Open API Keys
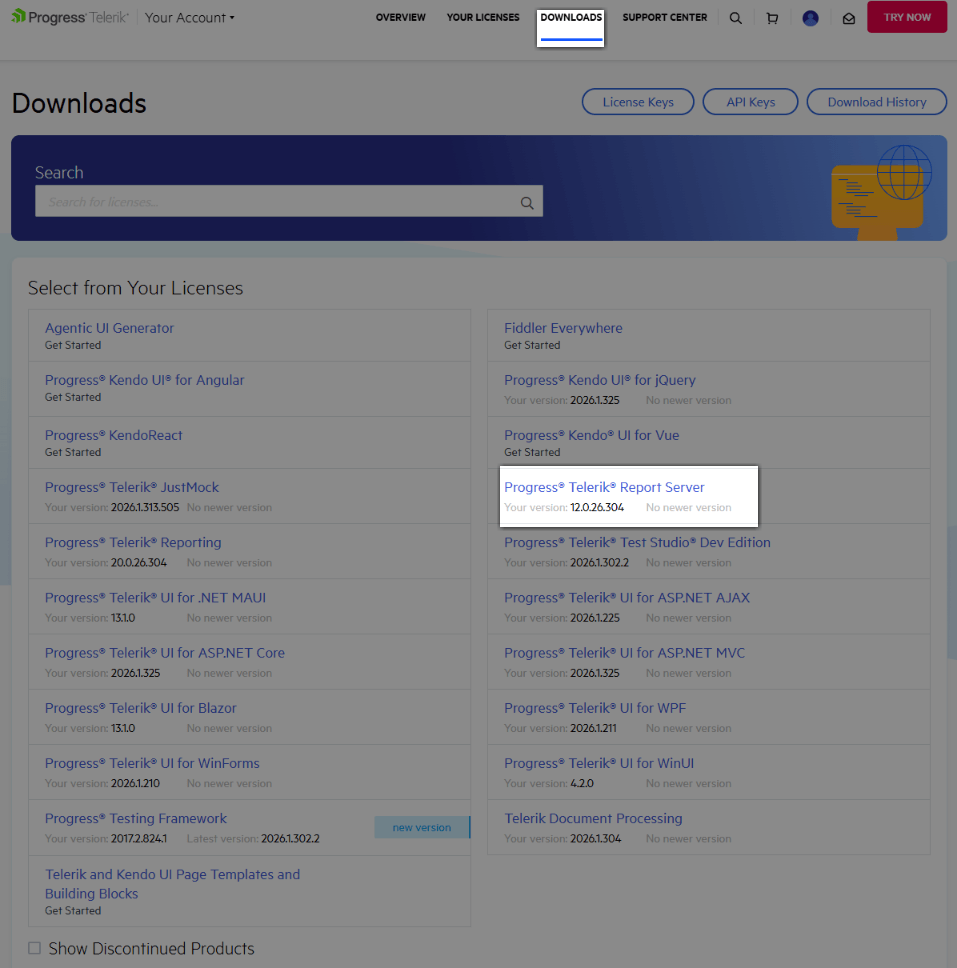Screen dimensions: 957x968 [750, 101]
